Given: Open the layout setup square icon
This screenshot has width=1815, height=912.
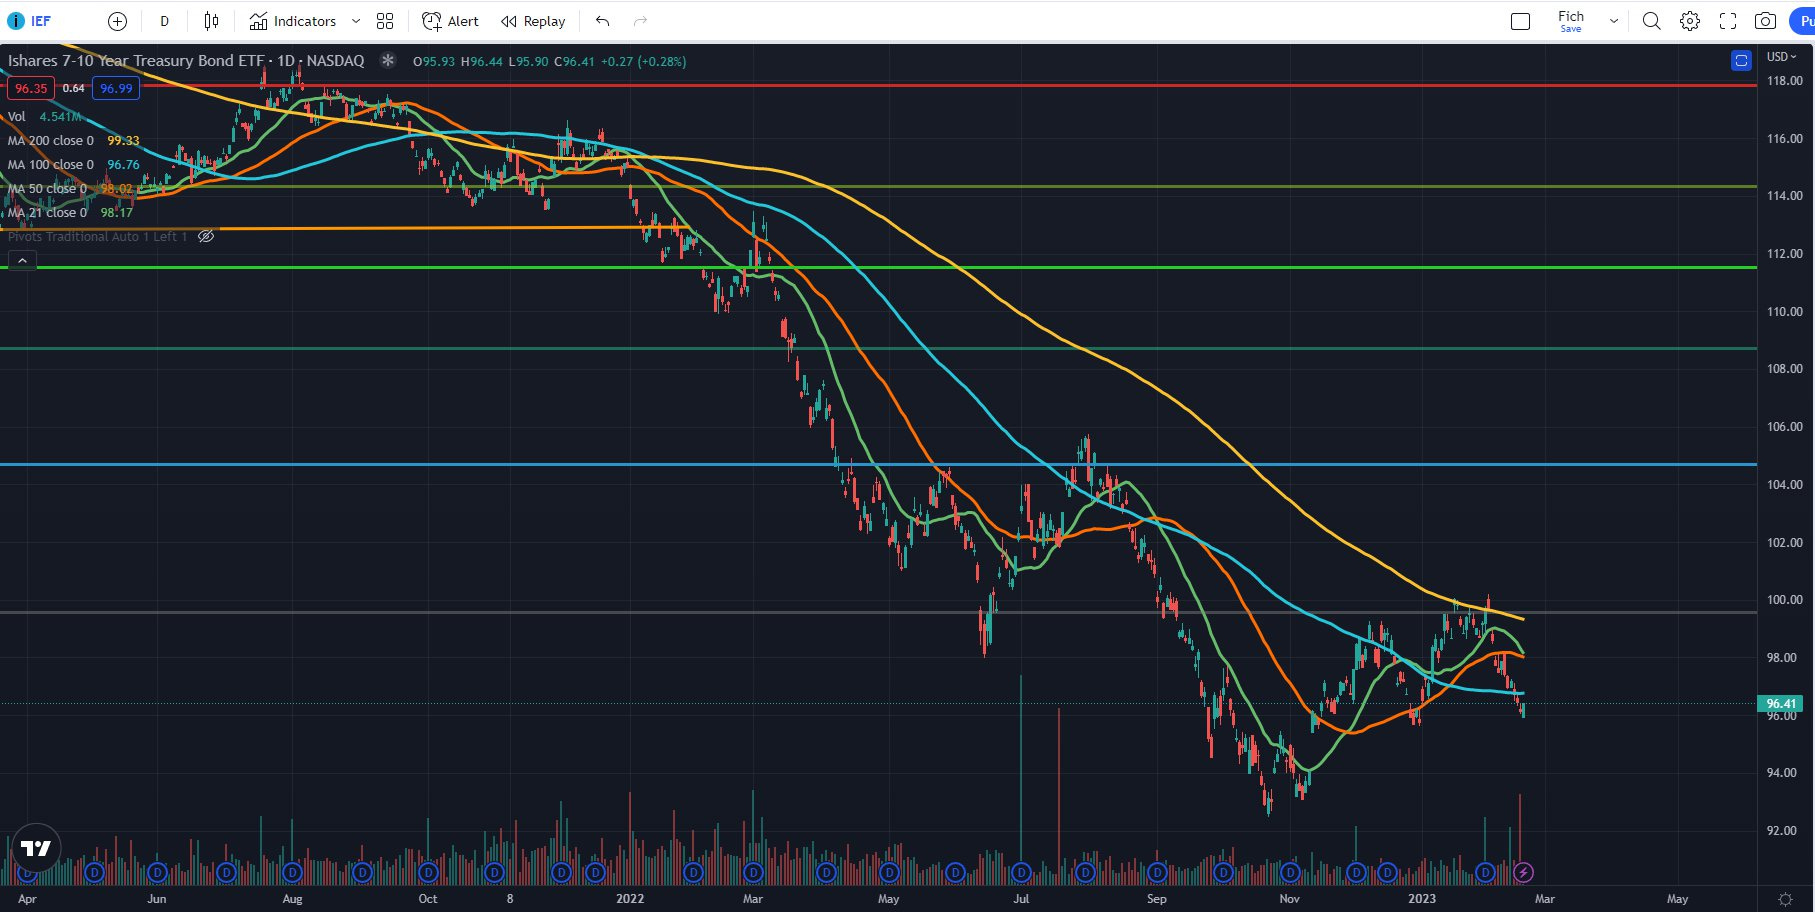Looking at the screenshot, I should (1520, 21).
